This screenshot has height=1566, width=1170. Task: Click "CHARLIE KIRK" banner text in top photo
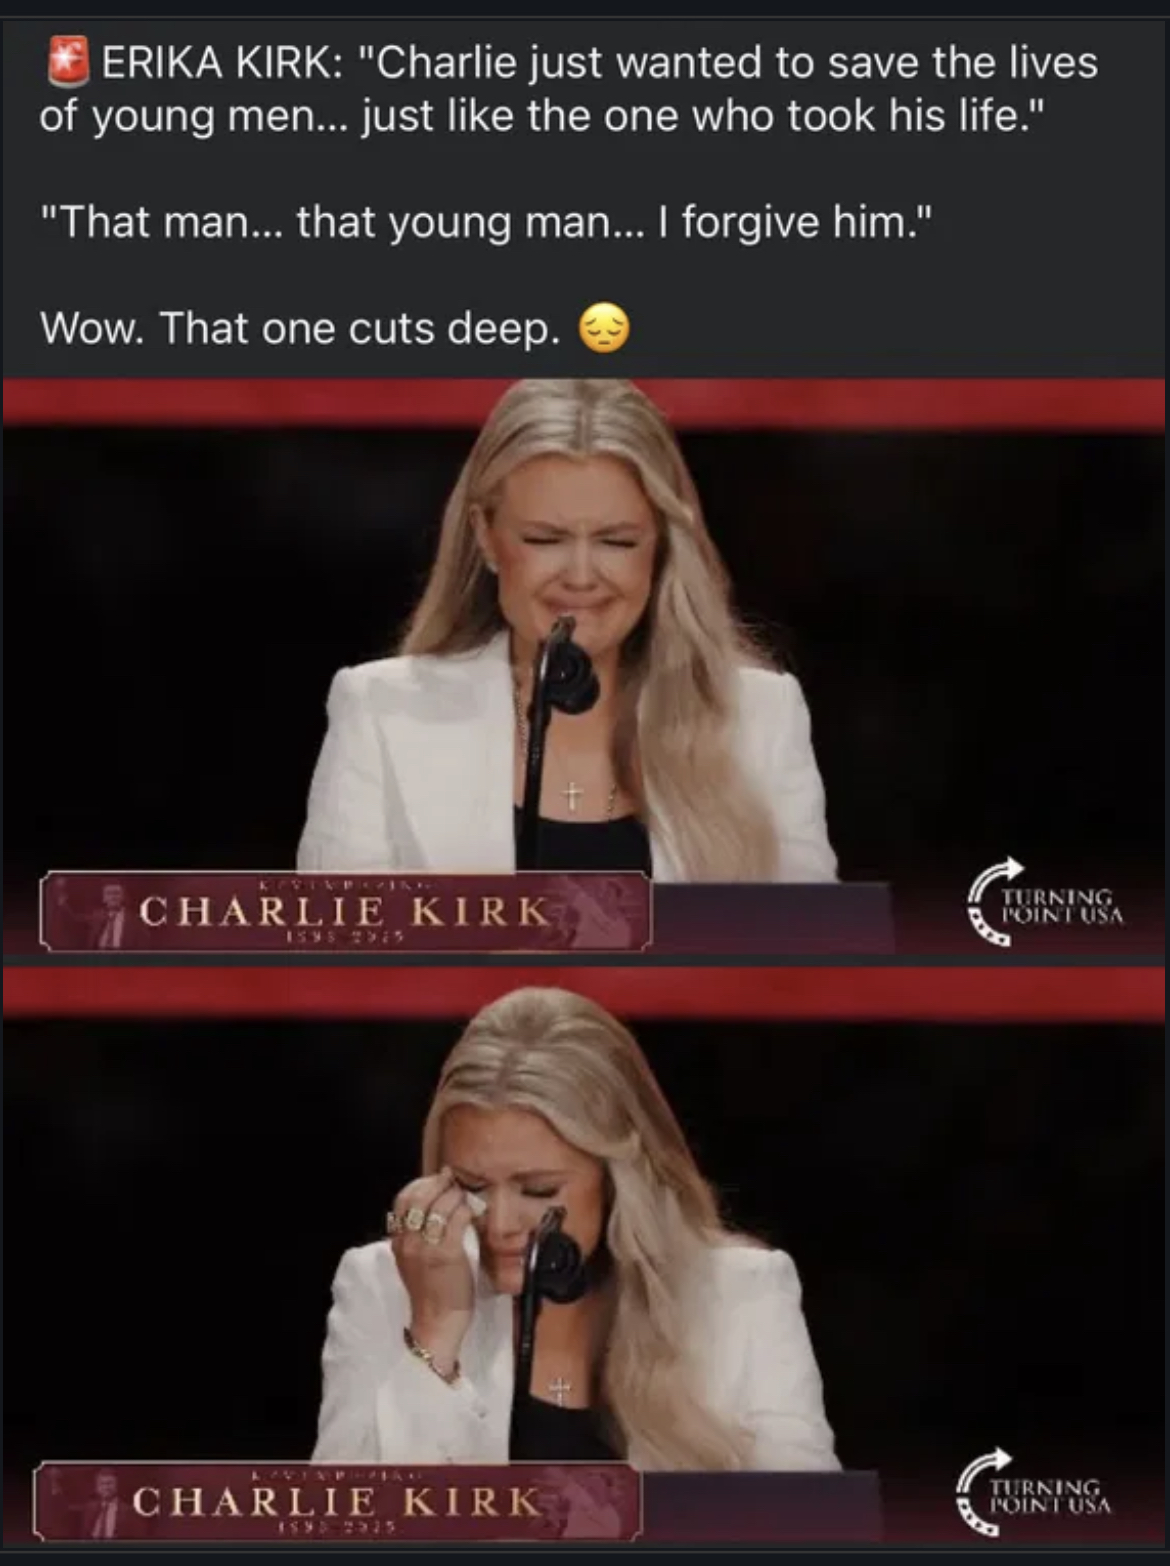point(345,911)
